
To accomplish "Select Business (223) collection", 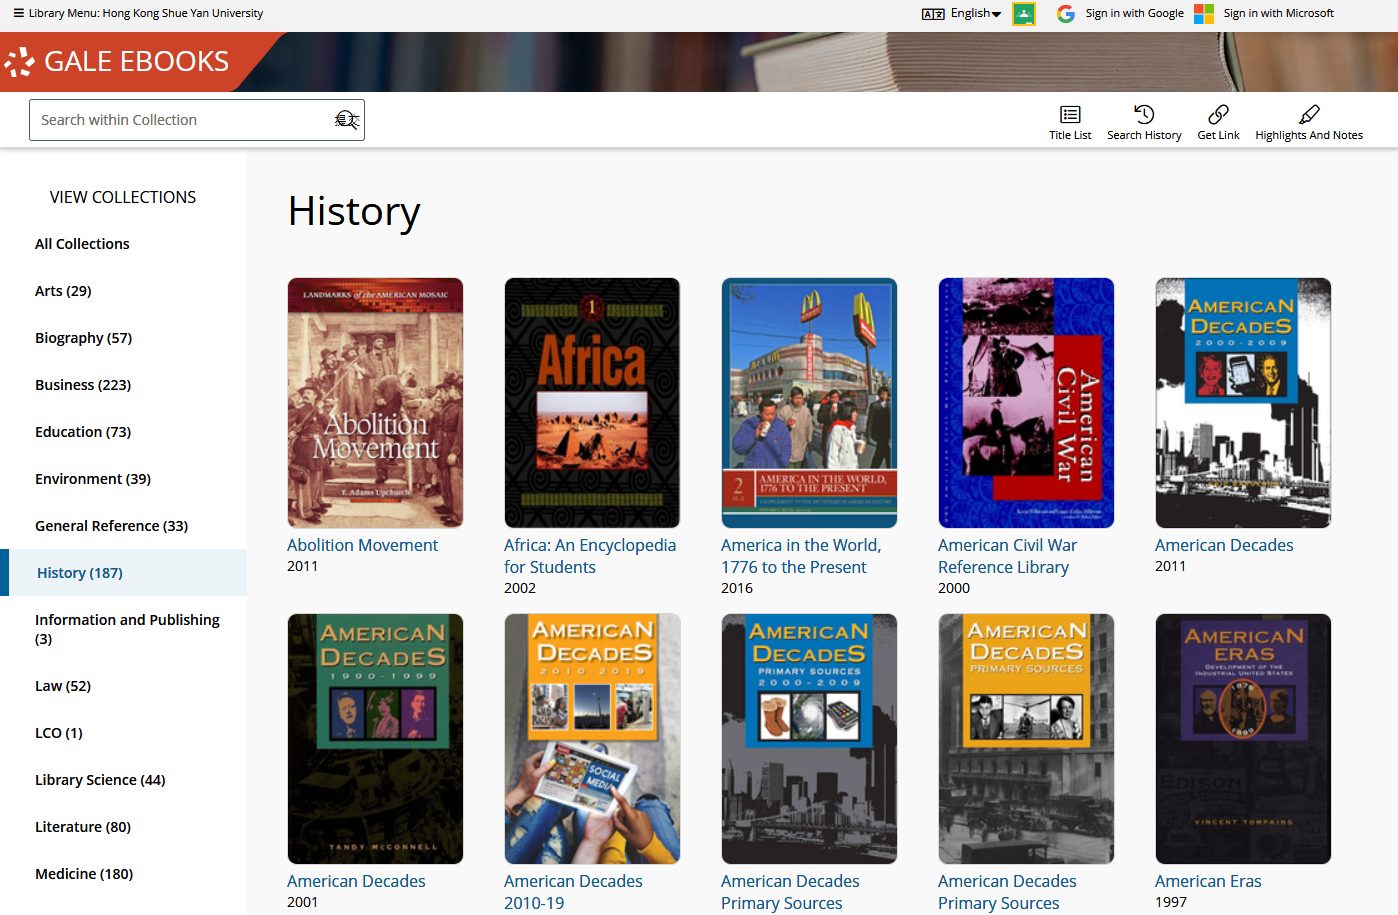I will pos(83,385).
